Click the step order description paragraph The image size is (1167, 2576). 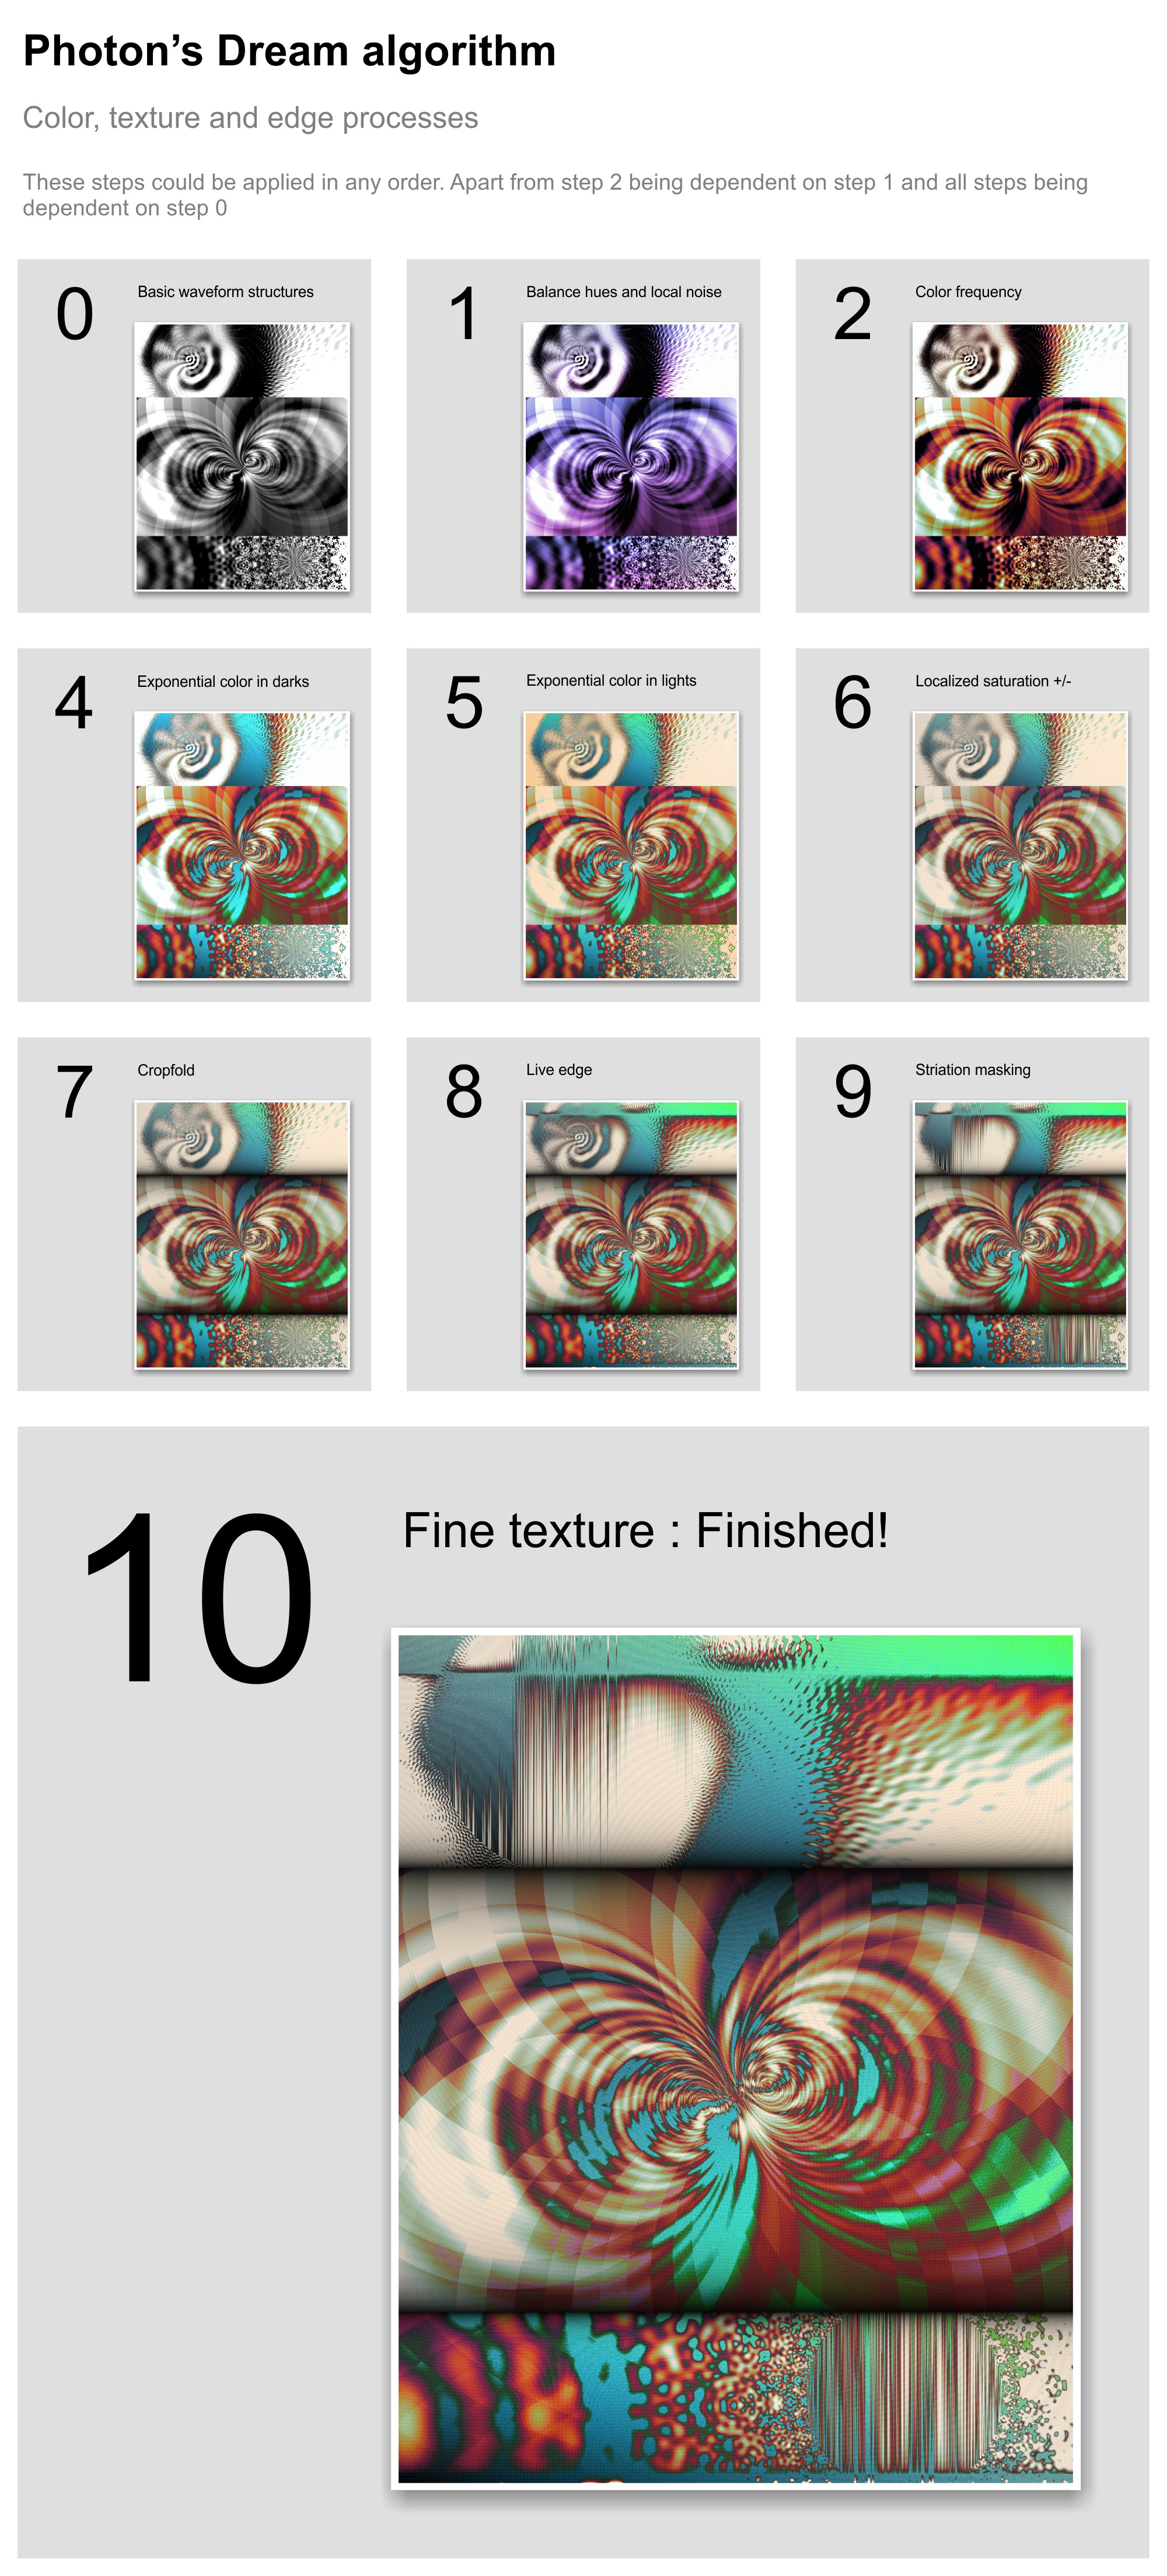pyautogui.click(x=555, y=195)
